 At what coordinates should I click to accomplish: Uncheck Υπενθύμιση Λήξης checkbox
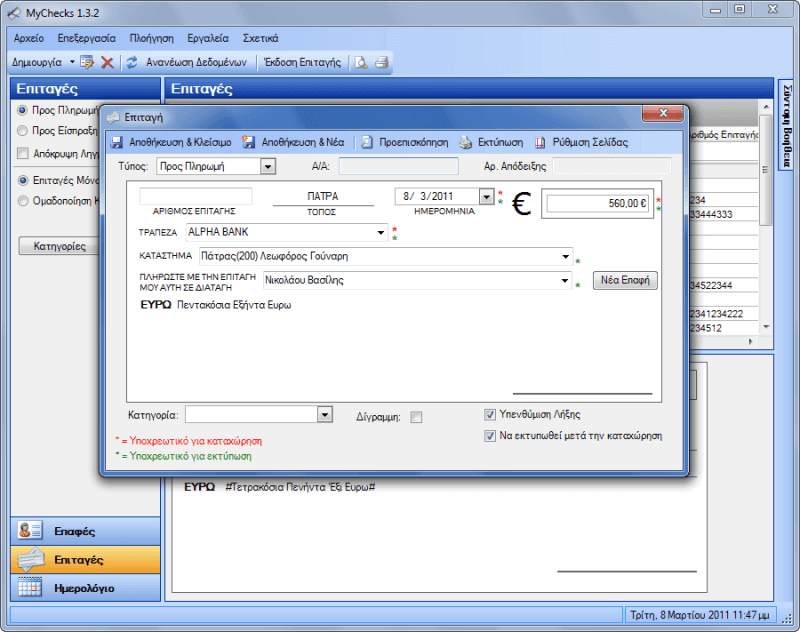point(490,415)
